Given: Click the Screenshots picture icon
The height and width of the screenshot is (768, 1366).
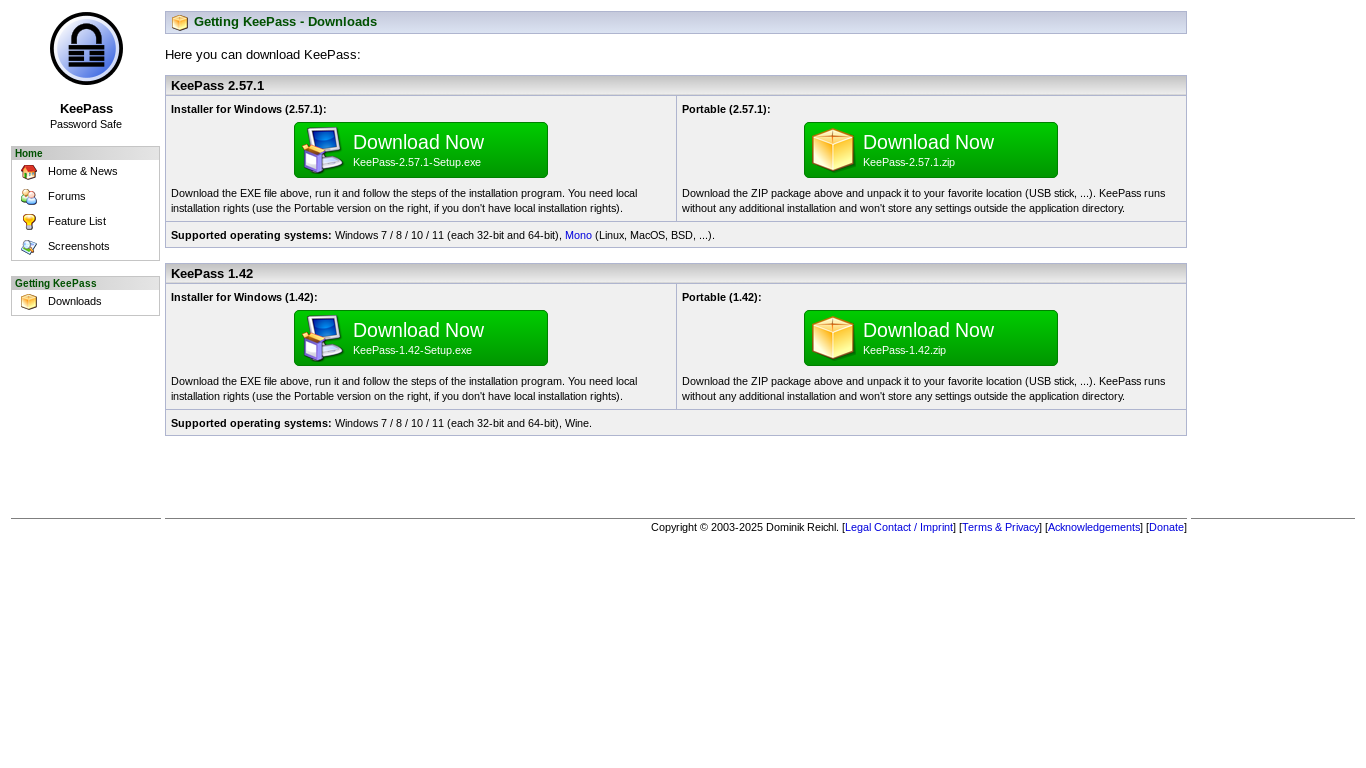Looking at the screenshot, I should click(x=29, y=247).
